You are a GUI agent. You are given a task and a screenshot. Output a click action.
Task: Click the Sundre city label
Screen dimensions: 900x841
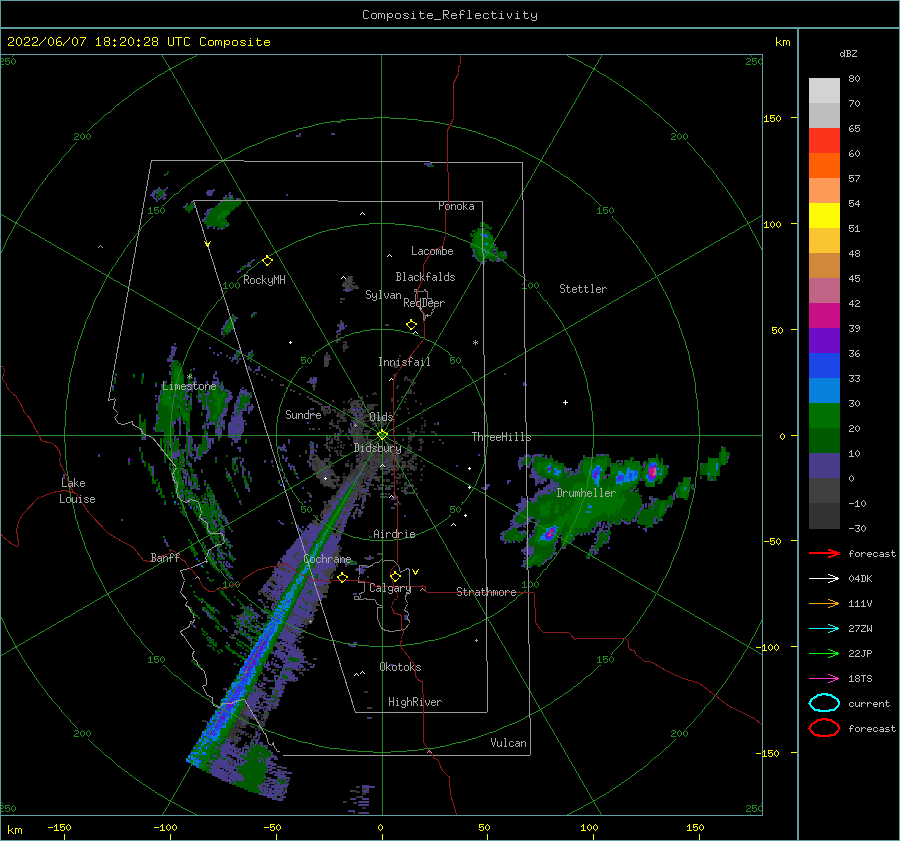(x=303, y=414)
